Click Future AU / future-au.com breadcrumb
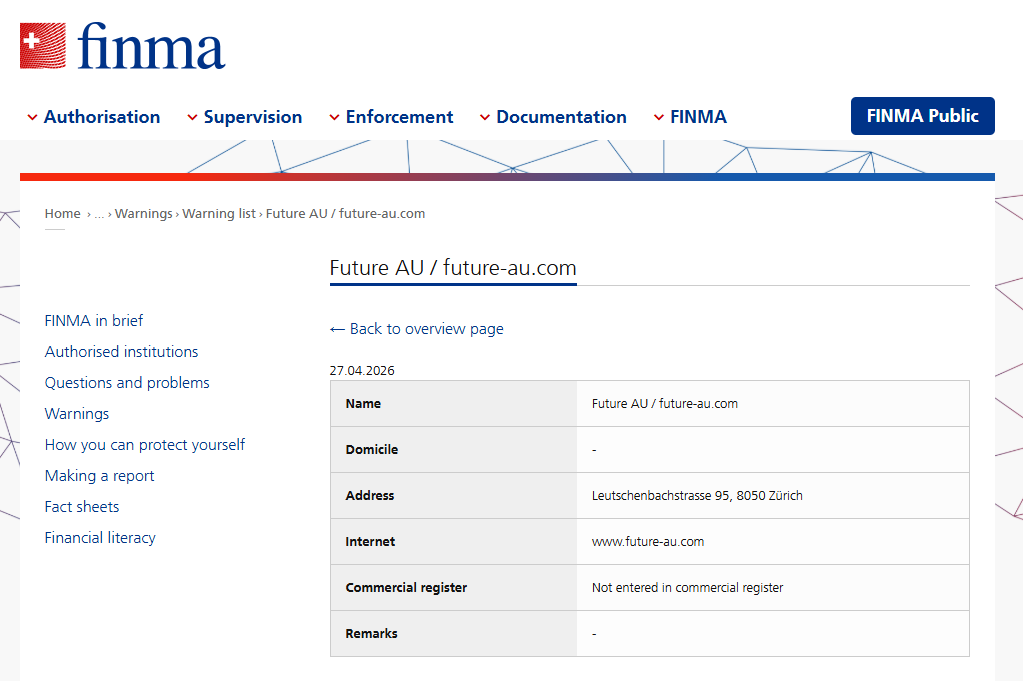Viewport: 1023px width, 681px height. pos(345,213)
